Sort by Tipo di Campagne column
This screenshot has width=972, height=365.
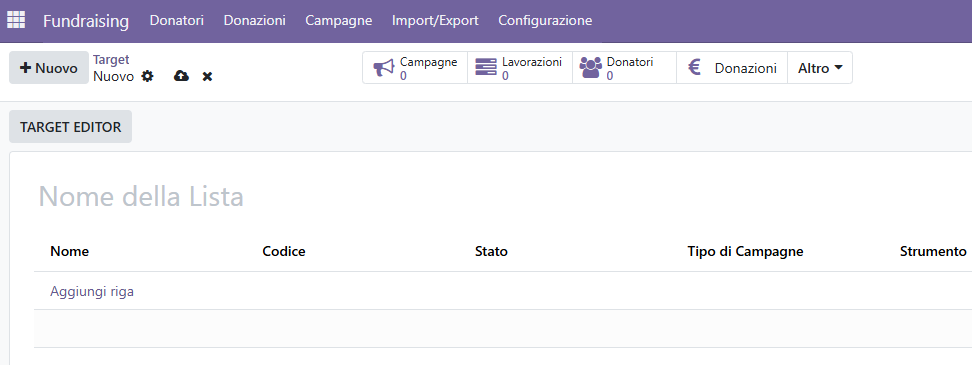745,251
